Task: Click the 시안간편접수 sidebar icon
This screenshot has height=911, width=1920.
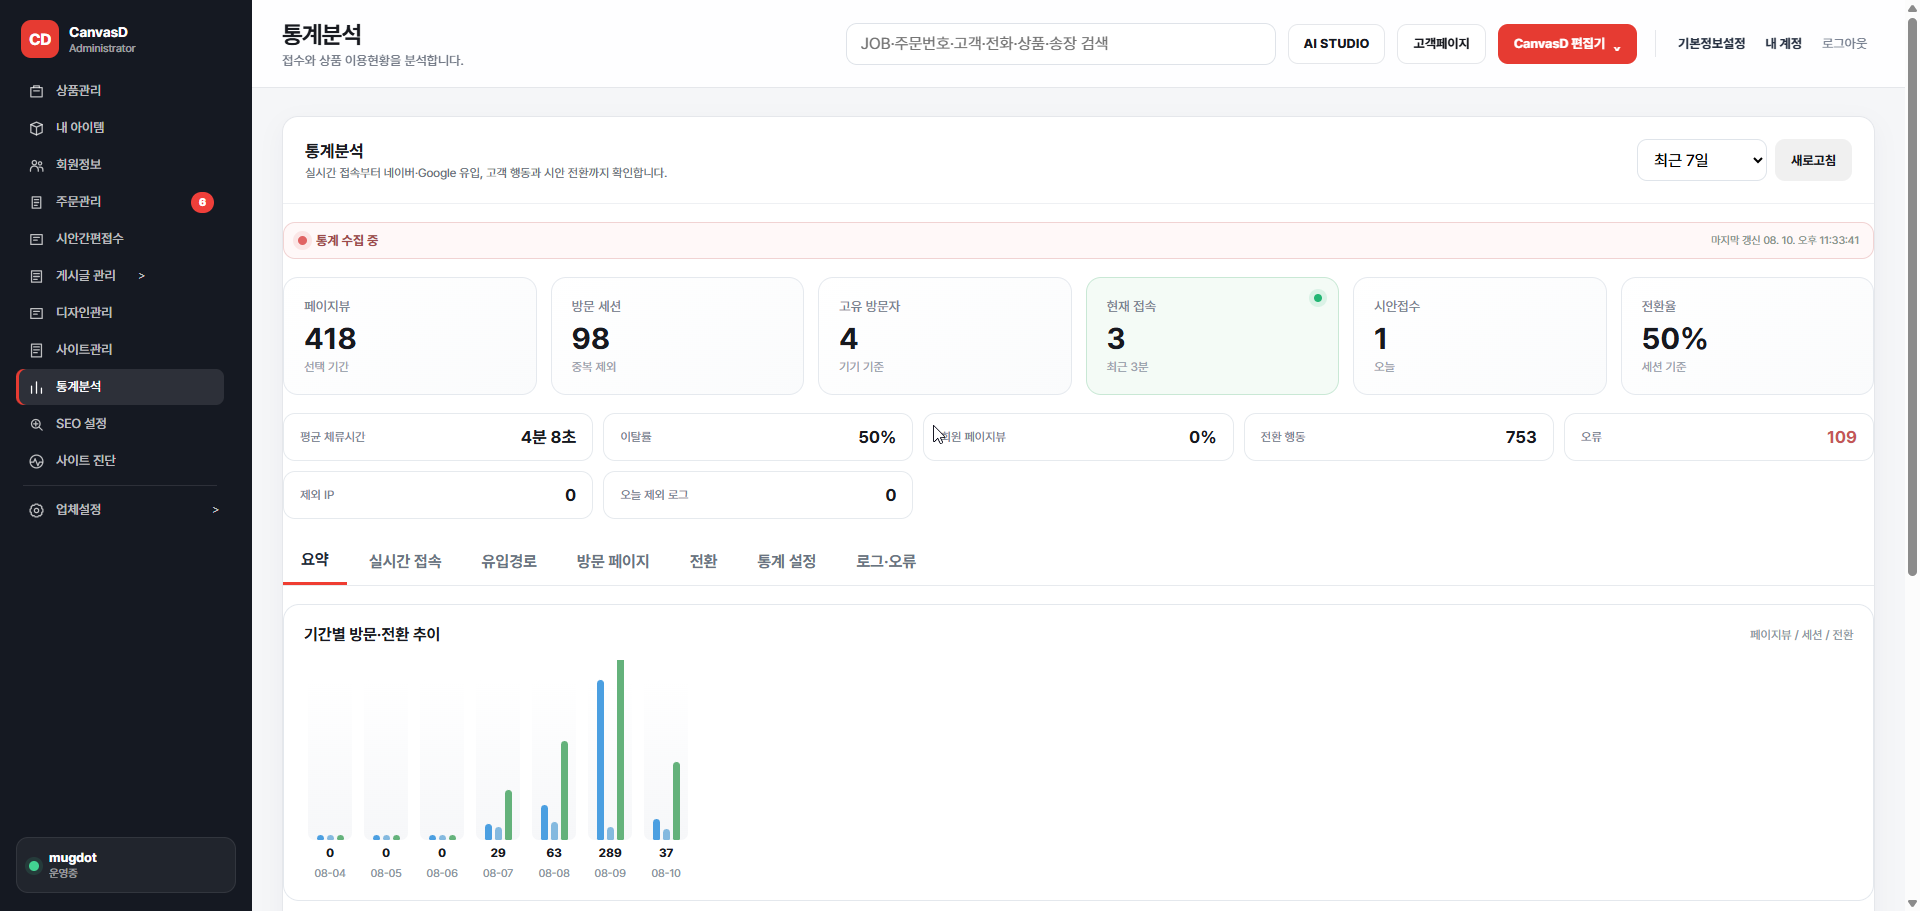Action: [36, 239]
